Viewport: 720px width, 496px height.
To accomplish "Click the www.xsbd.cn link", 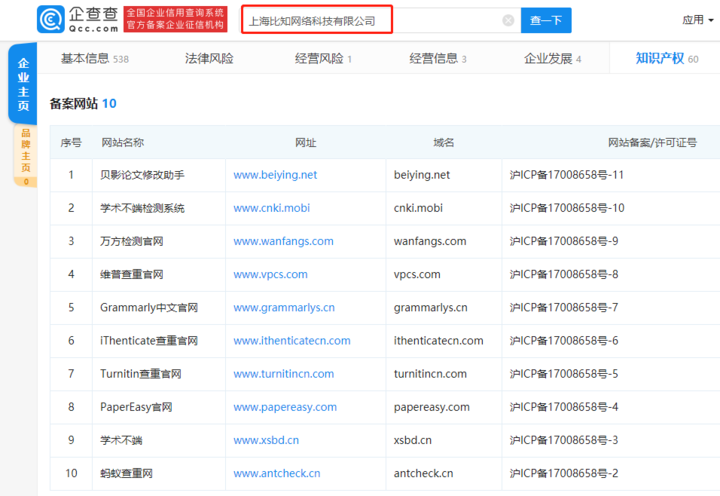I will coord(266,440).
